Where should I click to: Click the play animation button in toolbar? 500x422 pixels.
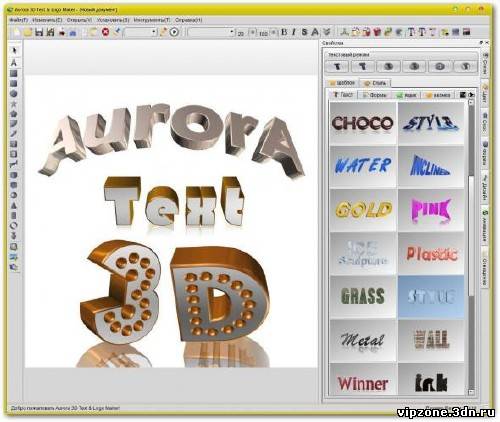(x=174, y=32)
